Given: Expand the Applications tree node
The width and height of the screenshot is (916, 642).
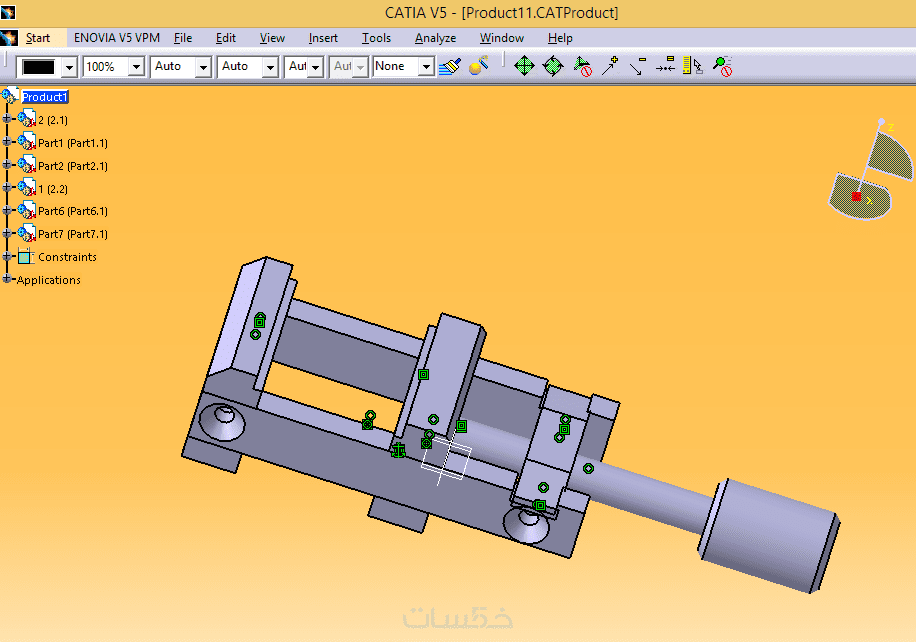Looking at the screenshot, I should coord(7,279).
